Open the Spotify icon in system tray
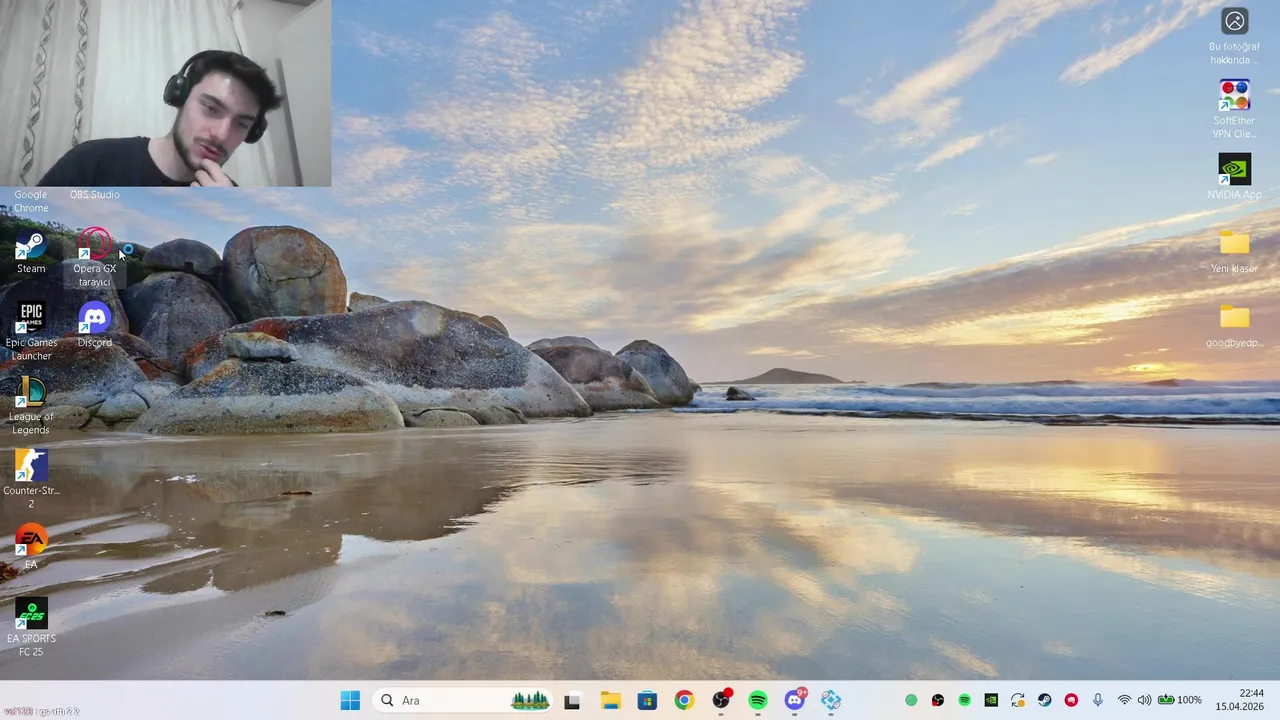The width and height of the screenshot is (1280, 720). point(964,700)
